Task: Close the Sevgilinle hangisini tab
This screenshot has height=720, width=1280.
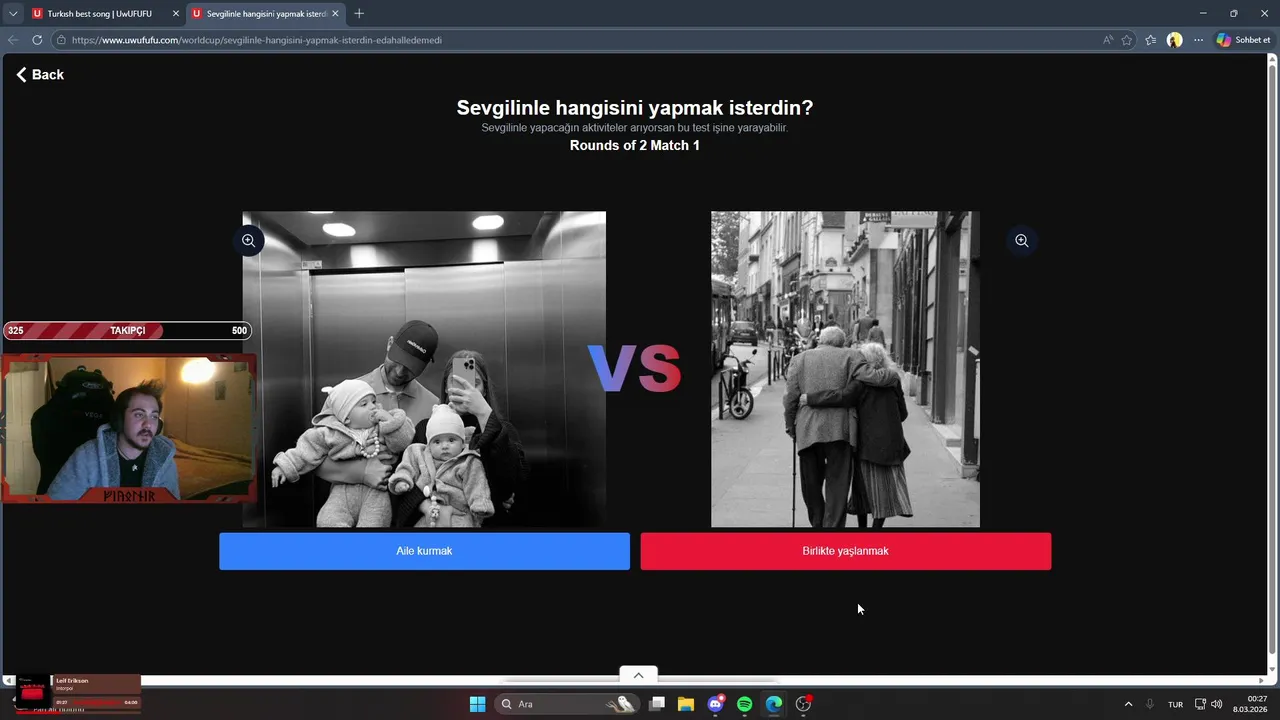Action: (335, 14)
